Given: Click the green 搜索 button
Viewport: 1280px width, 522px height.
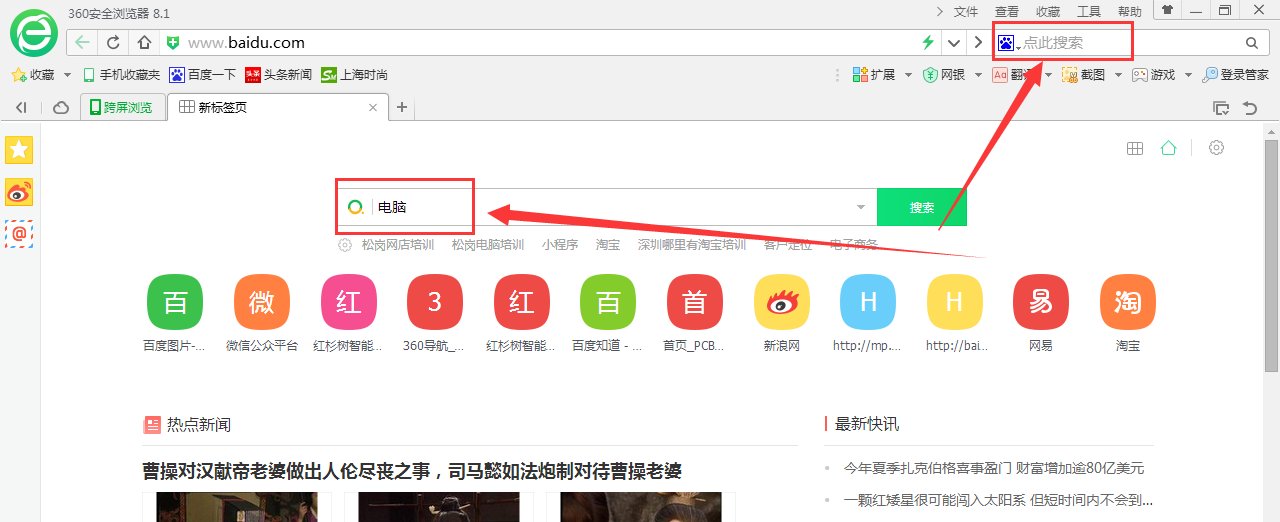Looking at the screenshot, I should [922, 207].
